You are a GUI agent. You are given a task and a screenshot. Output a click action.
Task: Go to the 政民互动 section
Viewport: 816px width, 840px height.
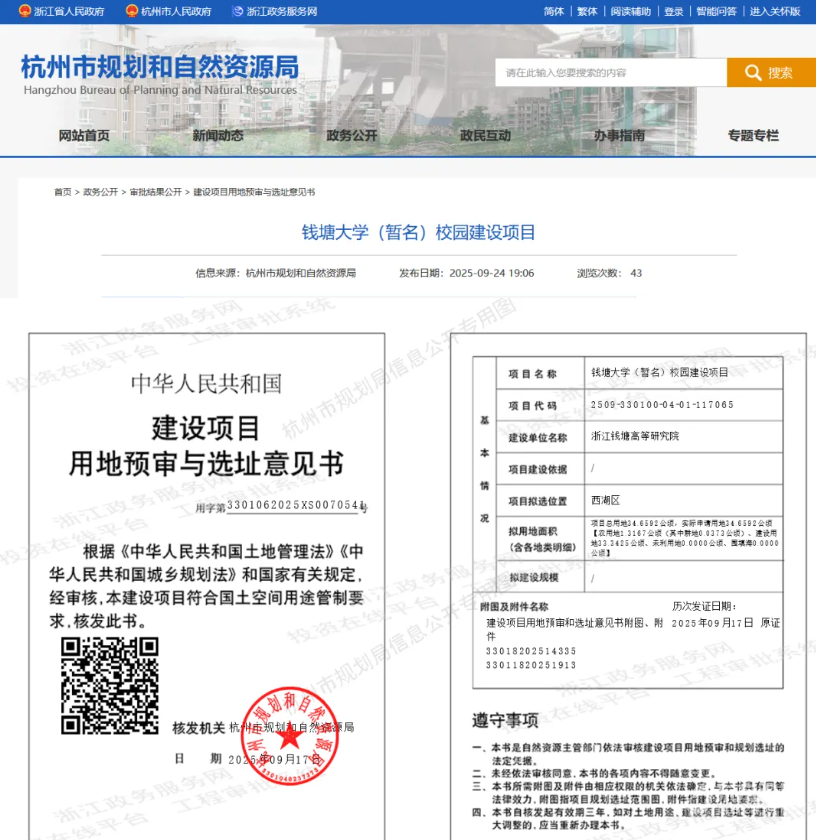coord(485,136)
